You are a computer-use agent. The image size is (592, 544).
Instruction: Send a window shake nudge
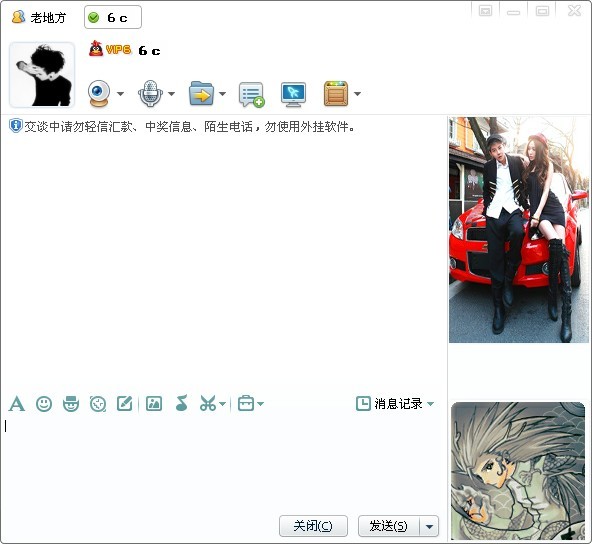click(x=98, y=404)
